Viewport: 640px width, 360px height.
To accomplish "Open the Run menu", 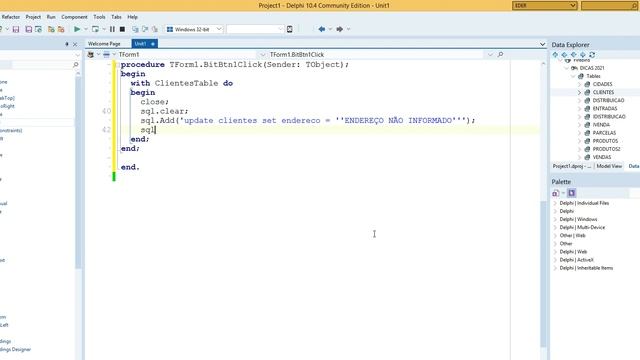I will click(51, 17).
